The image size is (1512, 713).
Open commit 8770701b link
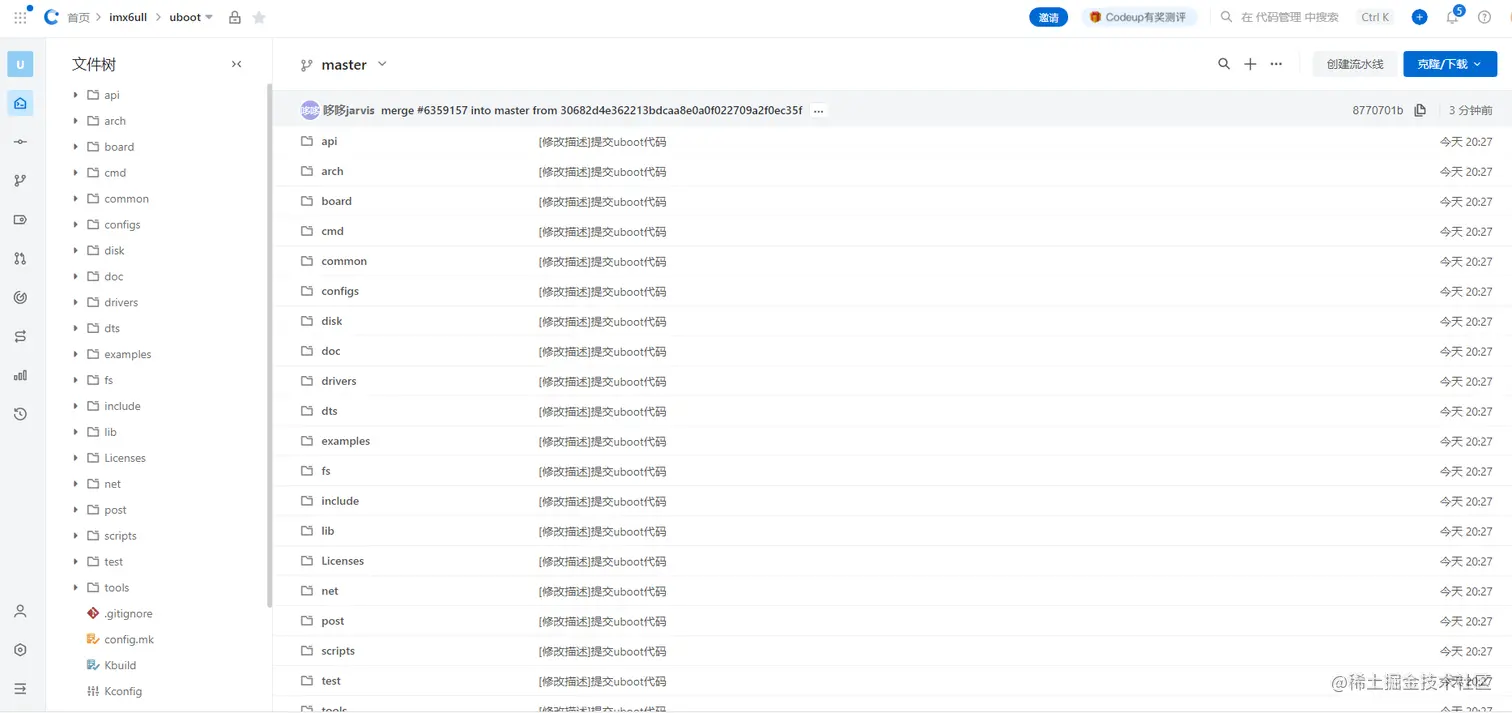tap(1377, 111)
